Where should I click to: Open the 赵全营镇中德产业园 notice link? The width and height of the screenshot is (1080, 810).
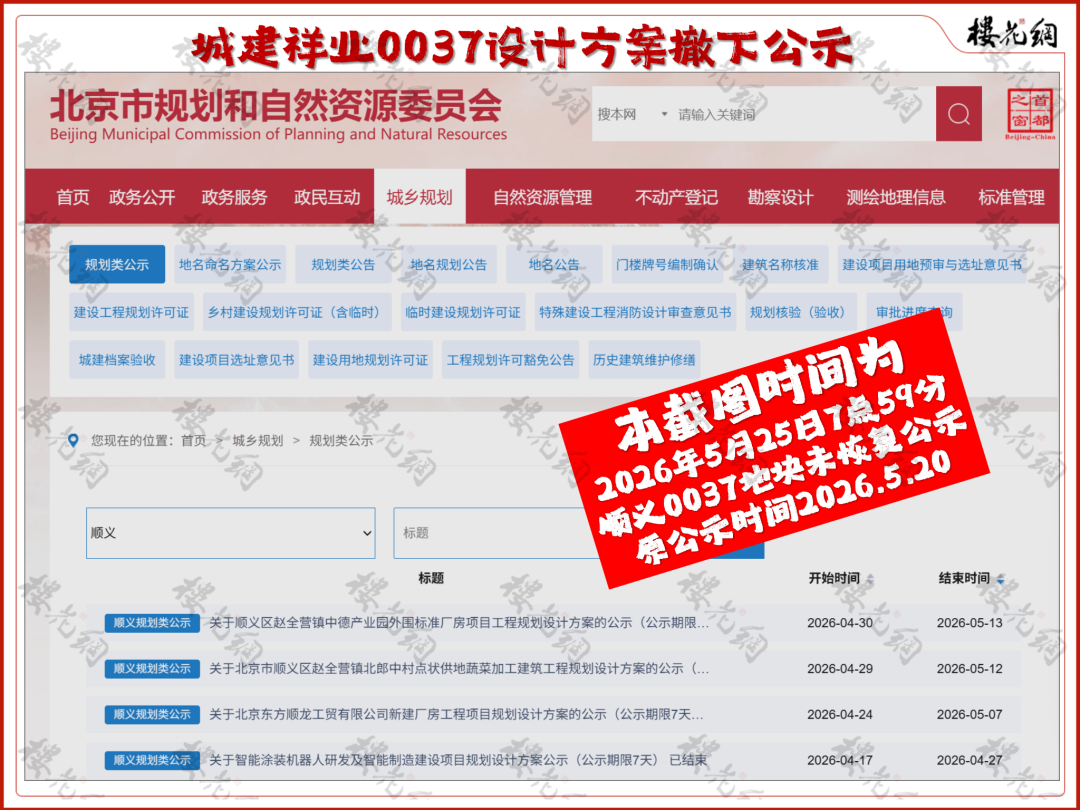(x=459, y=623)
